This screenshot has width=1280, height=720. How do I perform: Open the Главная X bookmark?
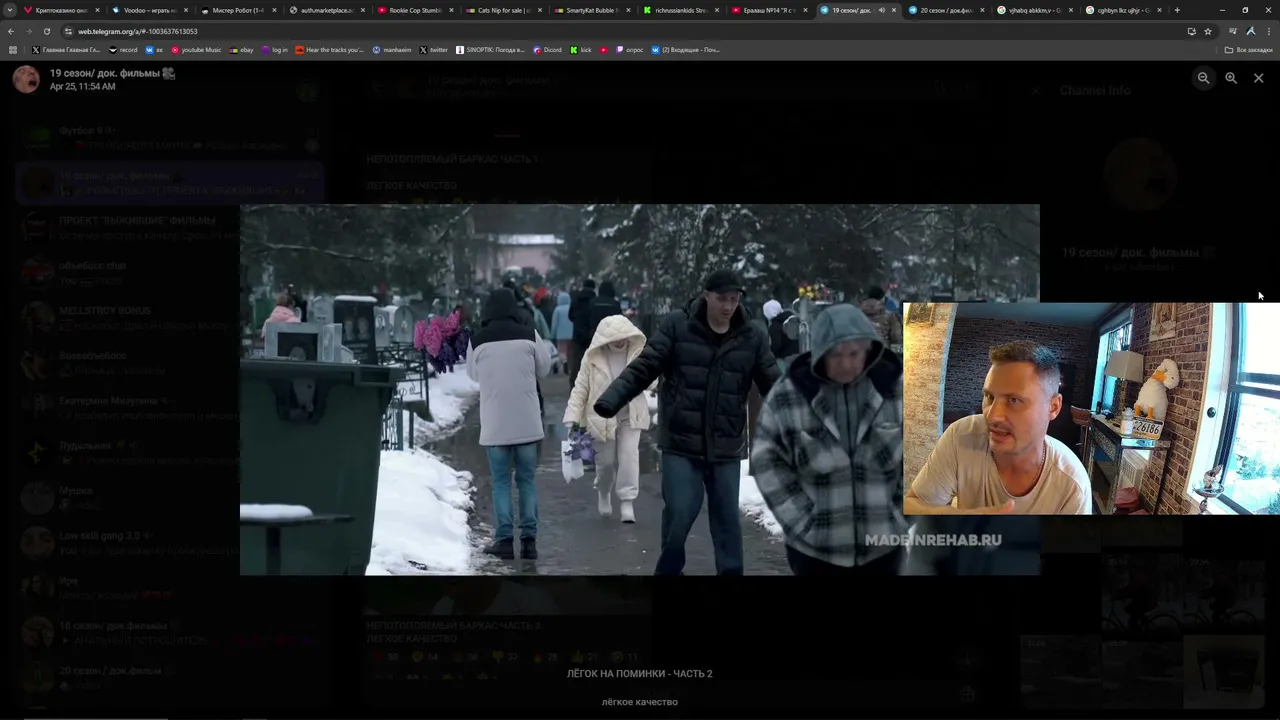coord(66,50)
